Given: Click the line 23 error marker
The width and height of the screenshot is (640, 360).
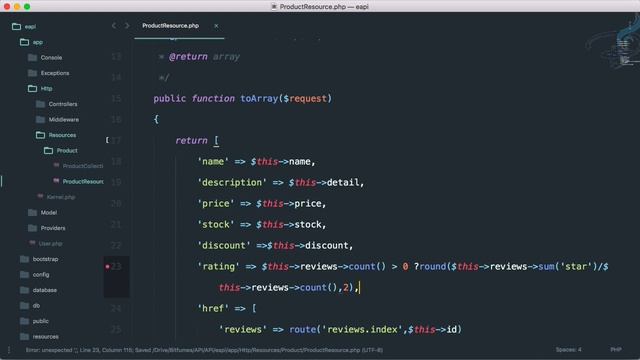Looking at the screenshot, I should [107, 267].
